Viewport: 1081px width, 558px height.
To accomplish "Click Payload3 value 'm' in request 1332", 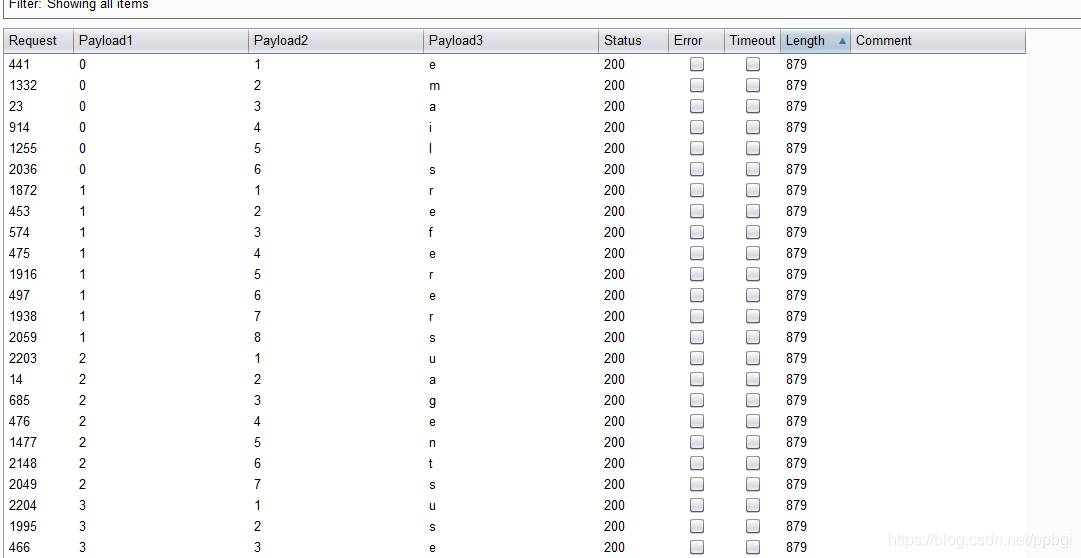I will 434,86.
